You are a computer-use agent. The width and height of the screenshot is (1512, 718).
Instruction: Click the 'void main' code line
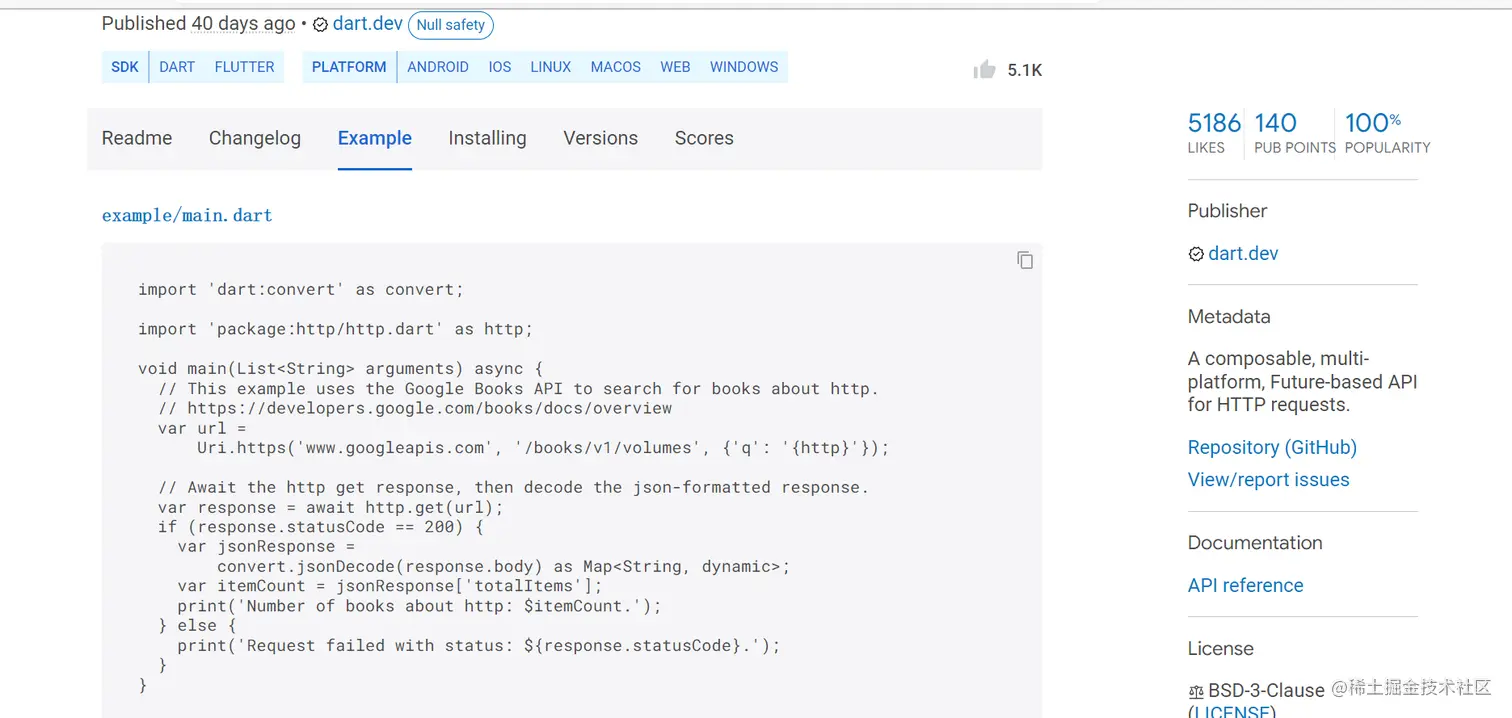click(341, 369)
